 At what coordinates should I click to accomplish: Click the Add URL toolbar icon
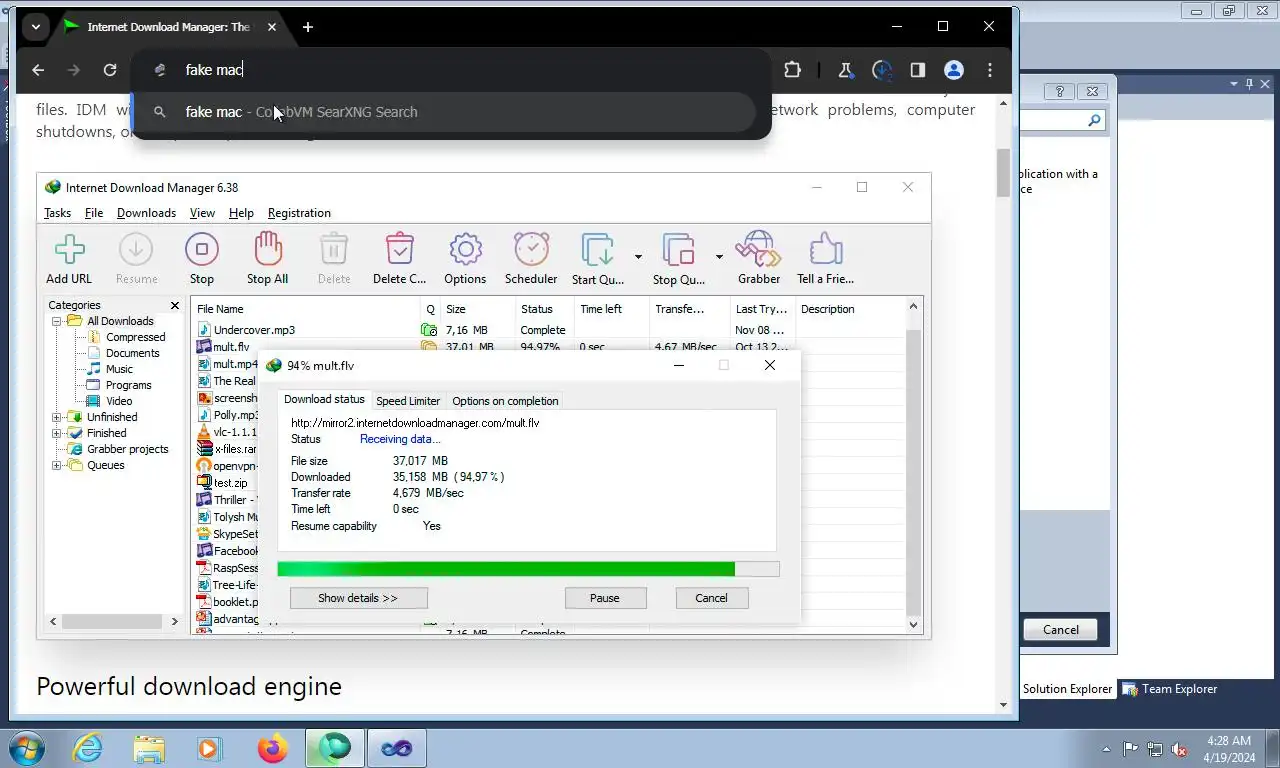pyautogui.click(x=69, y=249)
